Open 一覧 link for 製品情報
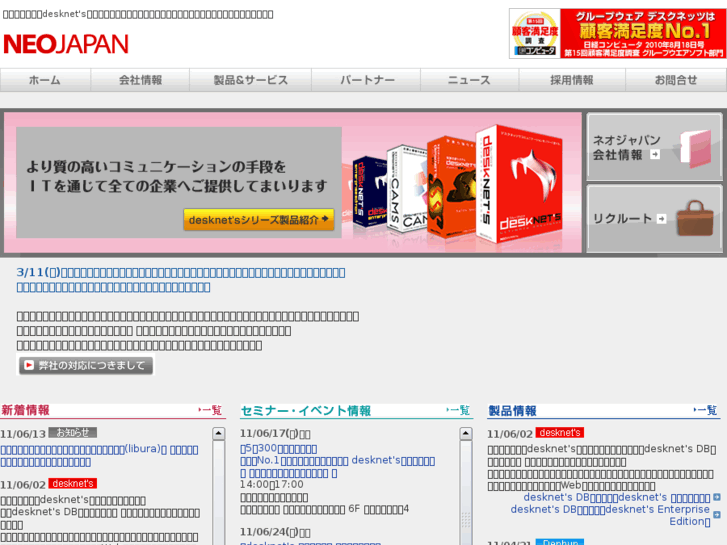This screenshot has width=727, height=545. pos(705,410)
